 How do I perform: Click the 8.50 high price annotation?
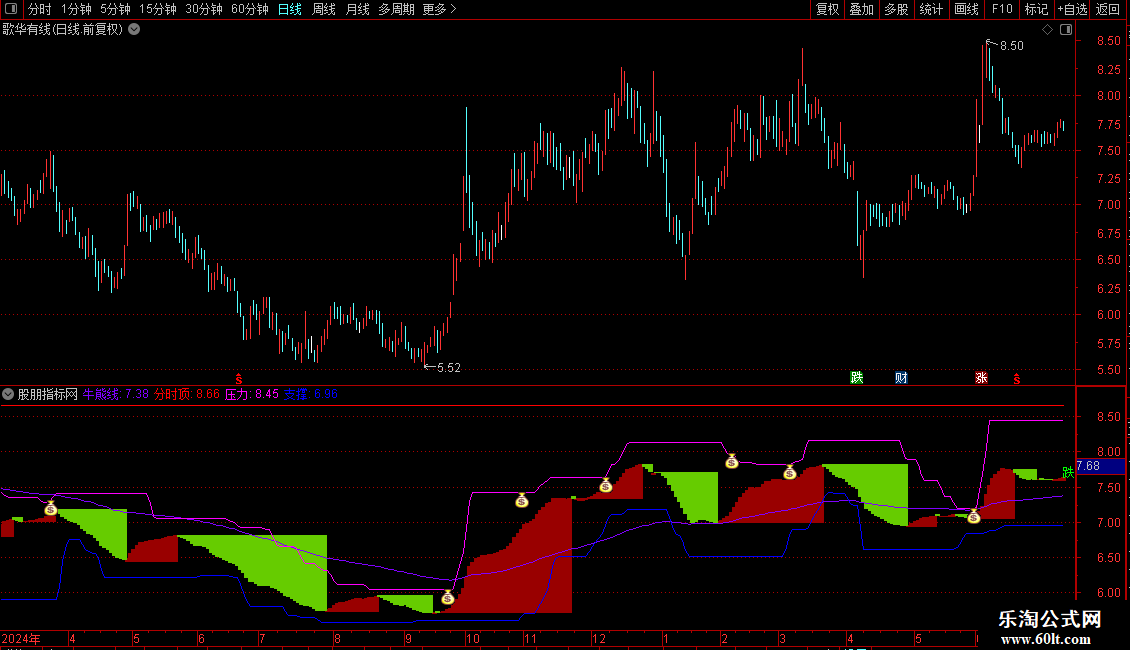click(x=1012, y=45)
